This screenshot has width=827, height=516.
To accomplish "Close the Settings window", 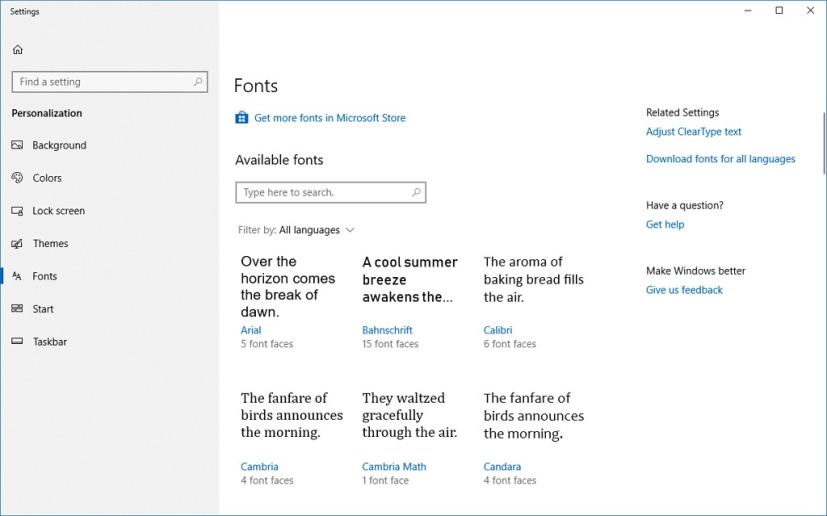I will point(811,11).
